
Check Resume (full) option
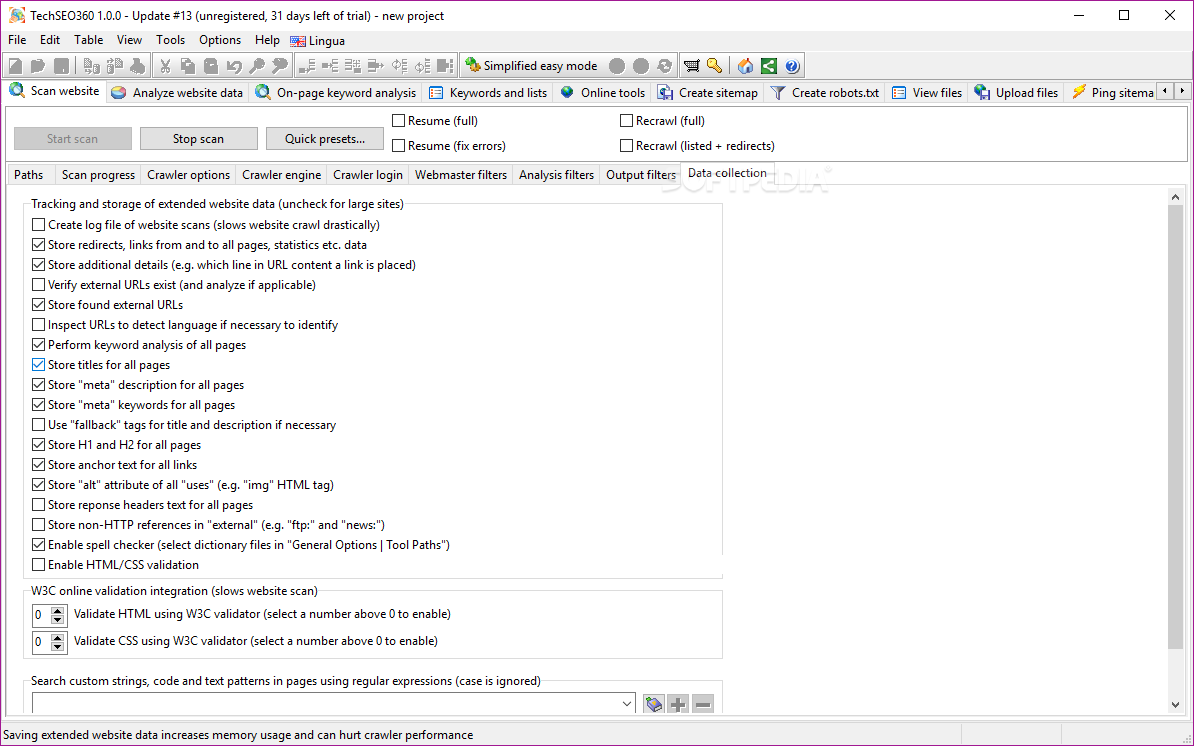[398, 120]
